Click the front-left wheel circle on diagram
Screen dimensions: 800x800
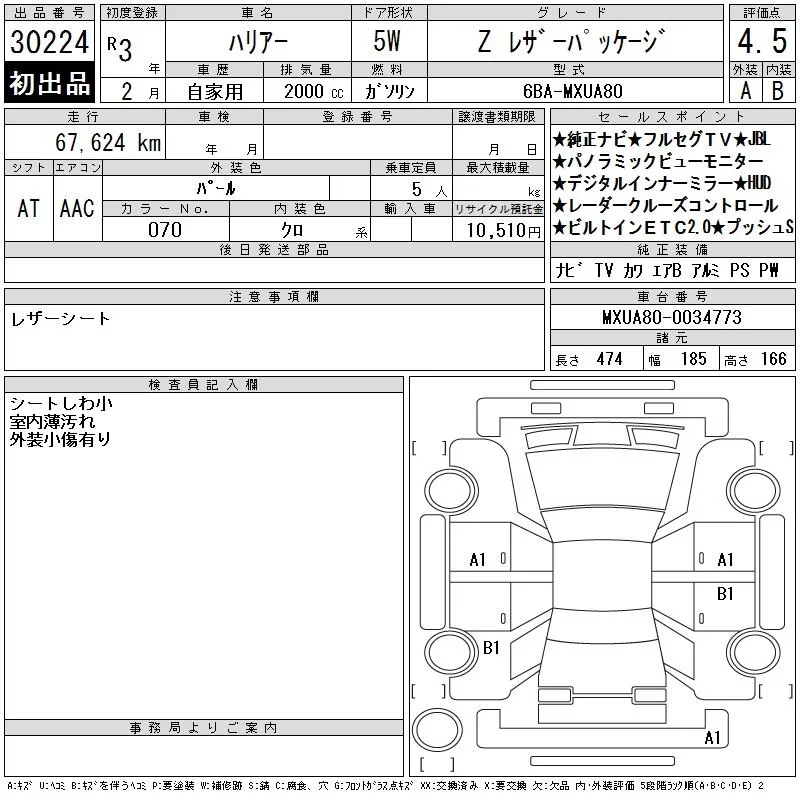(x=452, y=491)
